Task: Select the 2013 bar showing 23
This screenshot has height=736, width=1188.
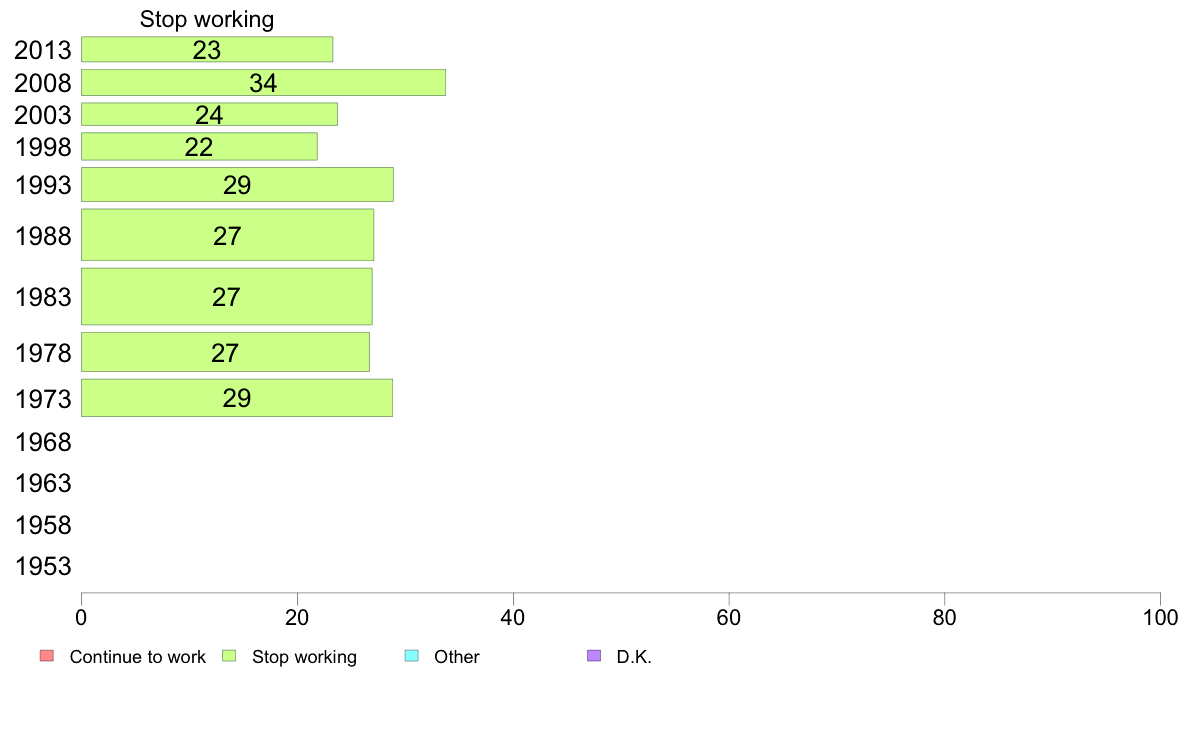Action: (x=207, y=49)
